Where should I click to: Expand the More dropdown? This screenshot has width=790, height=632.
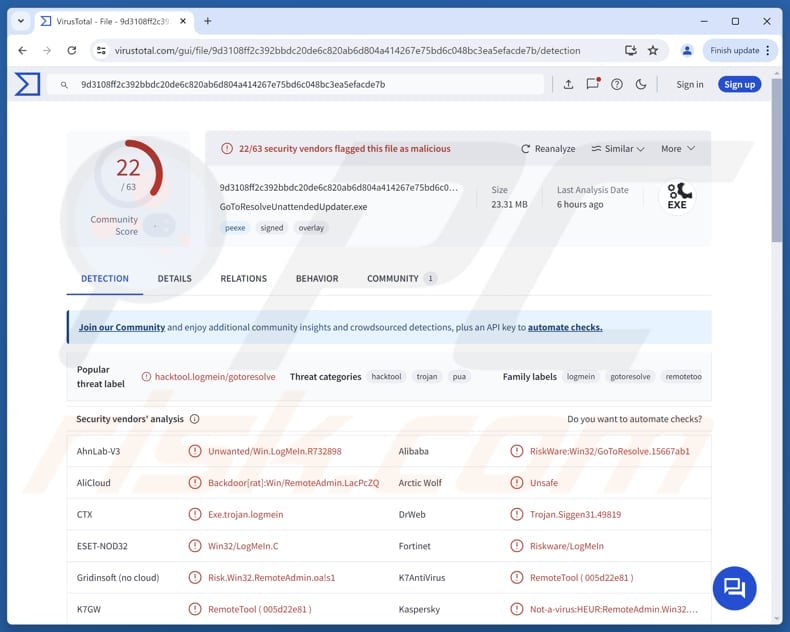click(678, 149)
